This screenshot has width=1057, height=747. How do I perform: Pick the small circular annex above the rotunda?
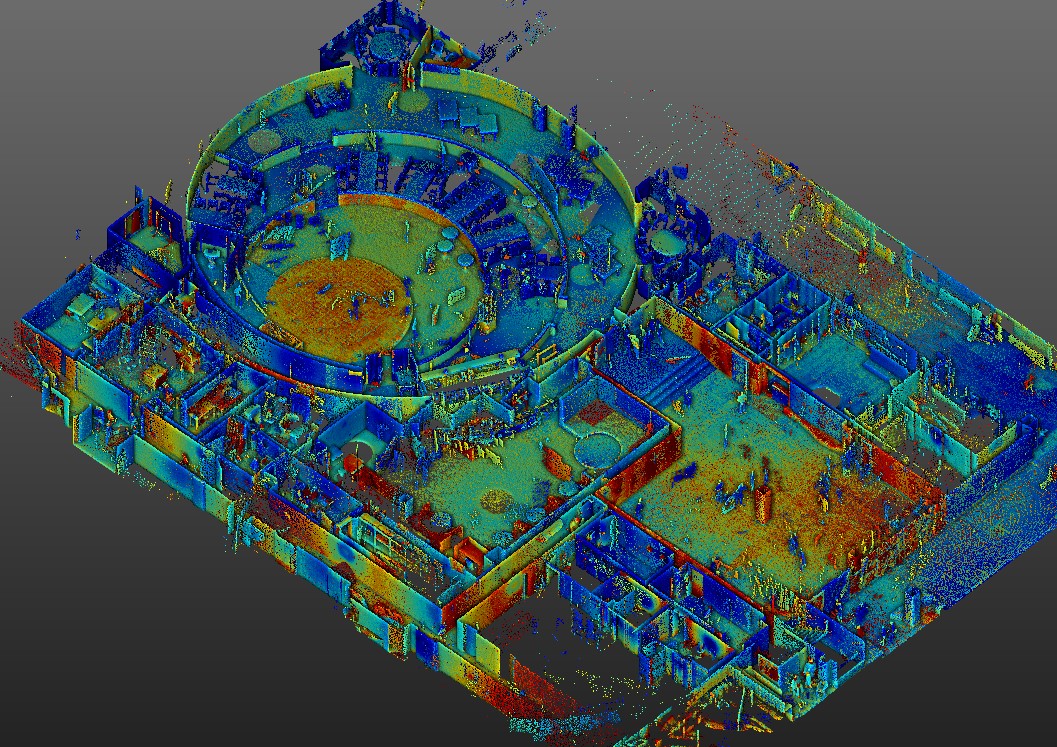click(386, 45)
